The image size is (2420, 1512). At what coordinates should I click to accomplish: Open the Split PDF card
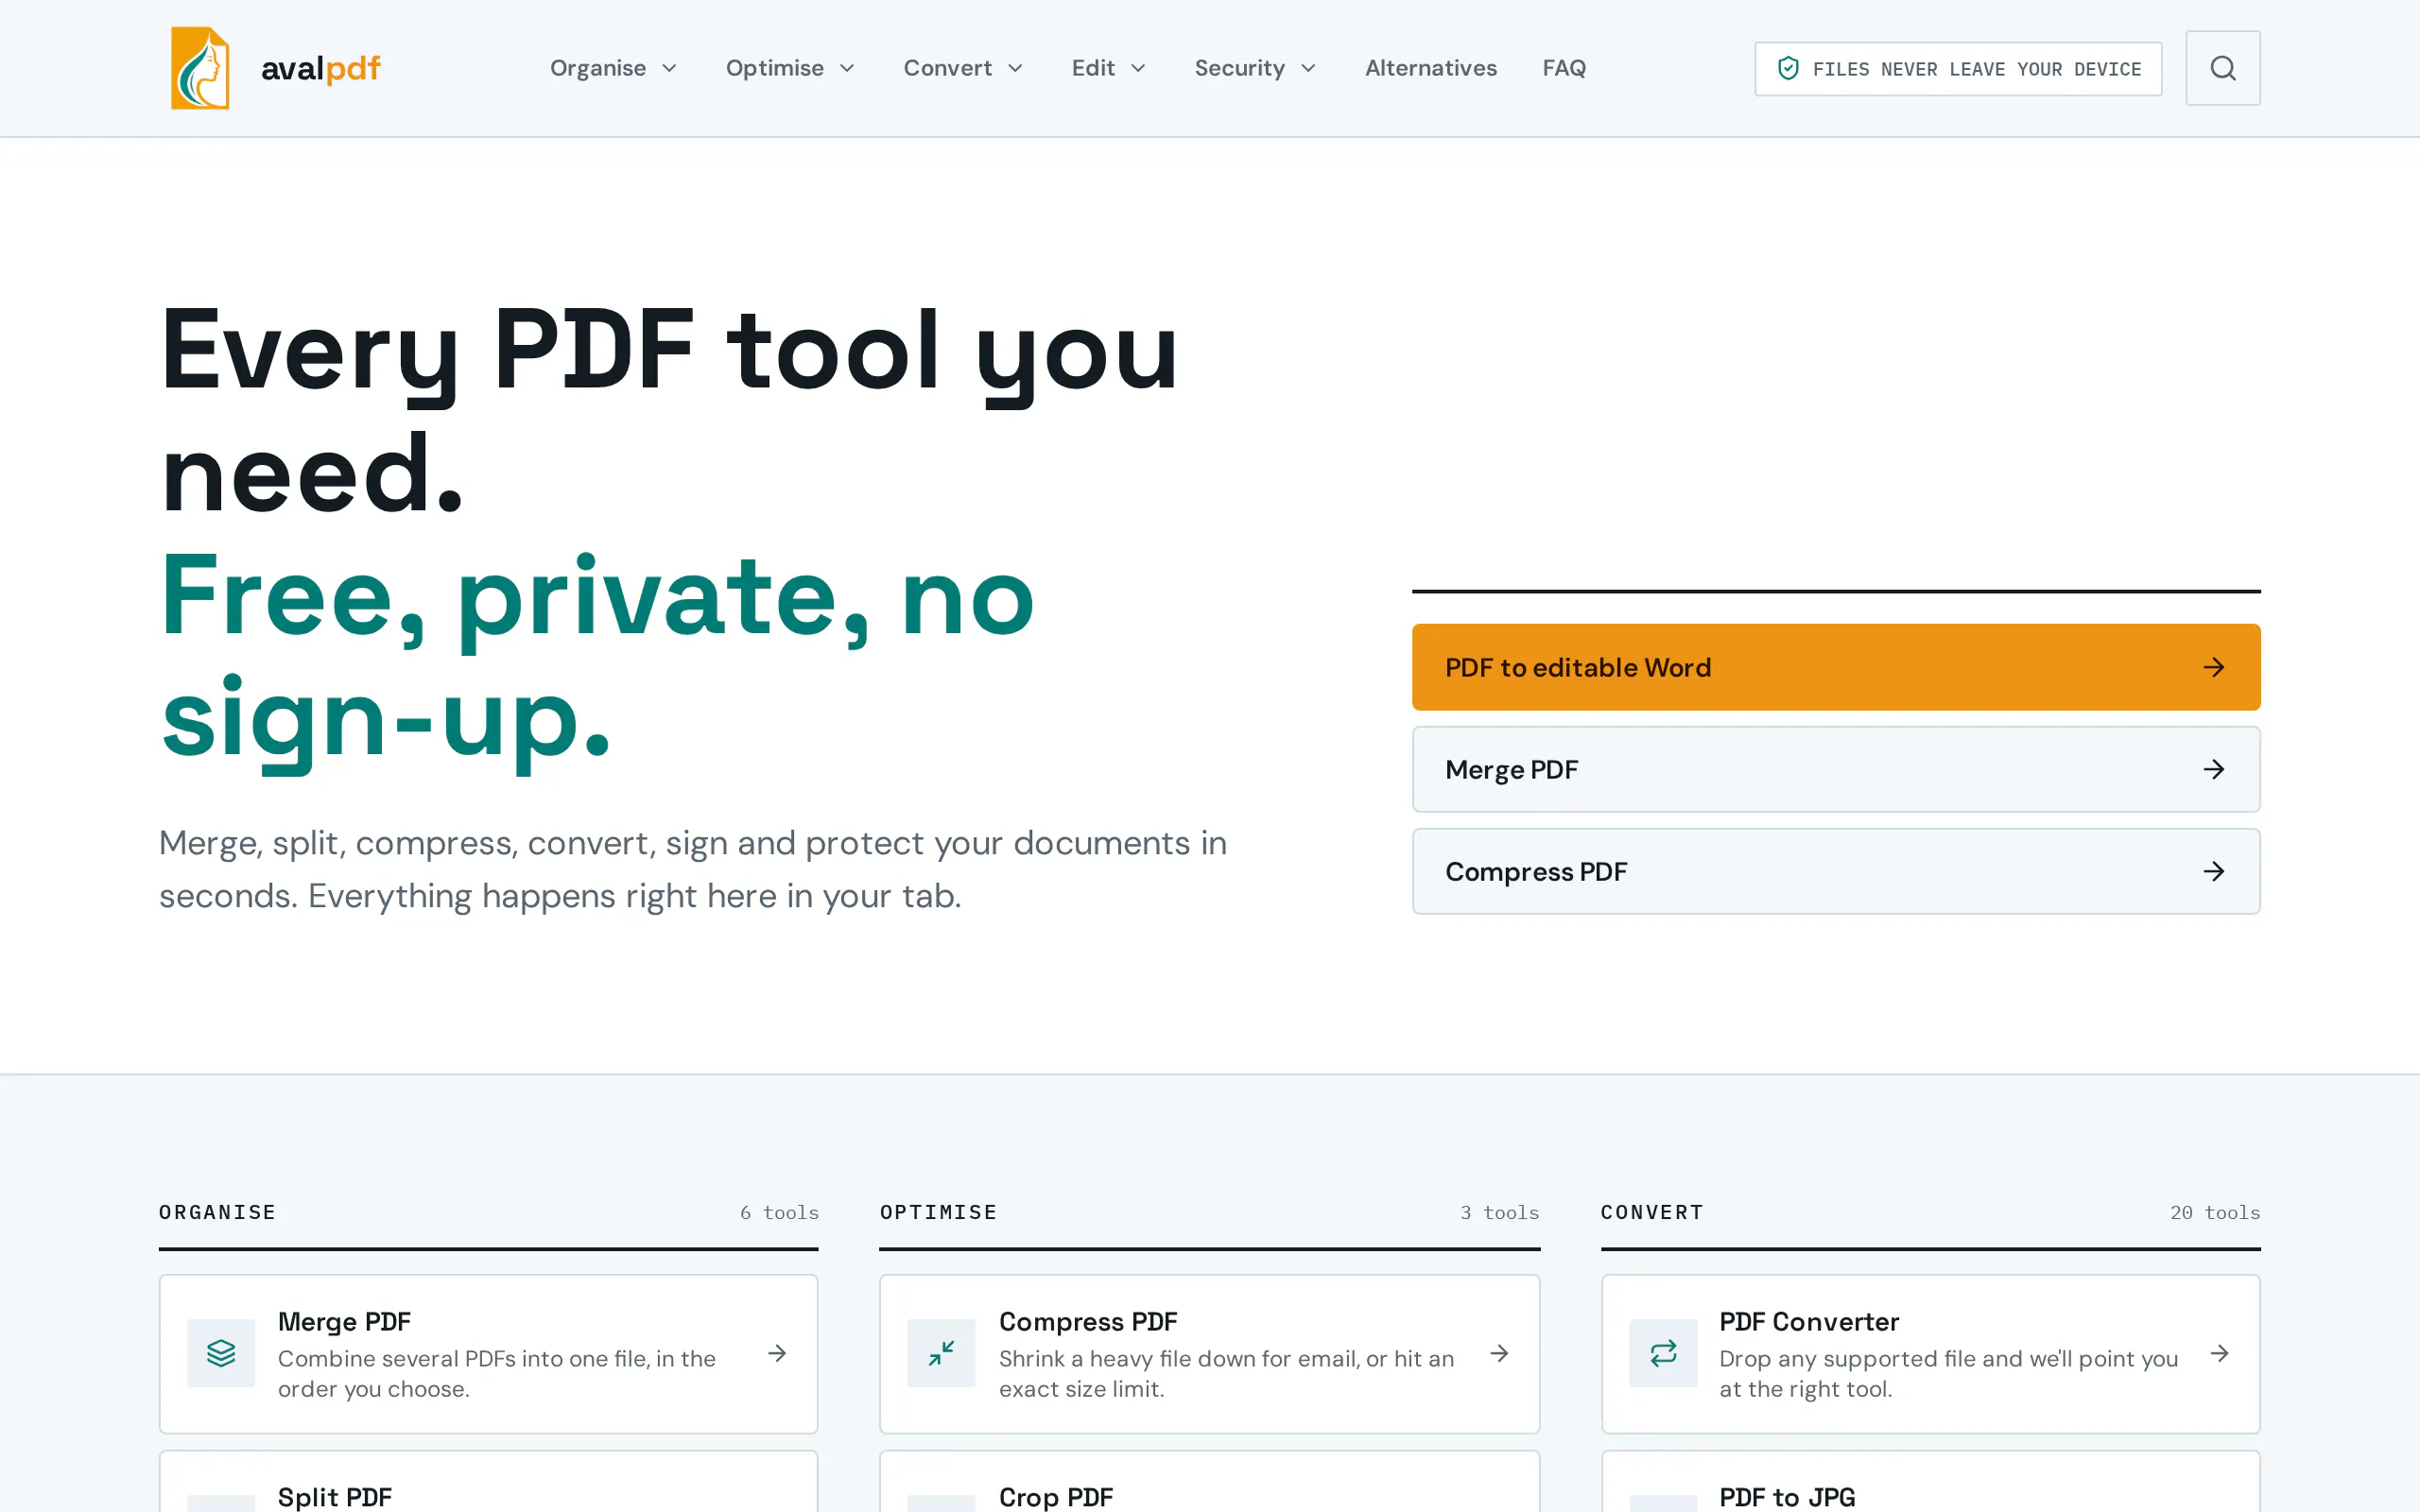[488, 1482]
